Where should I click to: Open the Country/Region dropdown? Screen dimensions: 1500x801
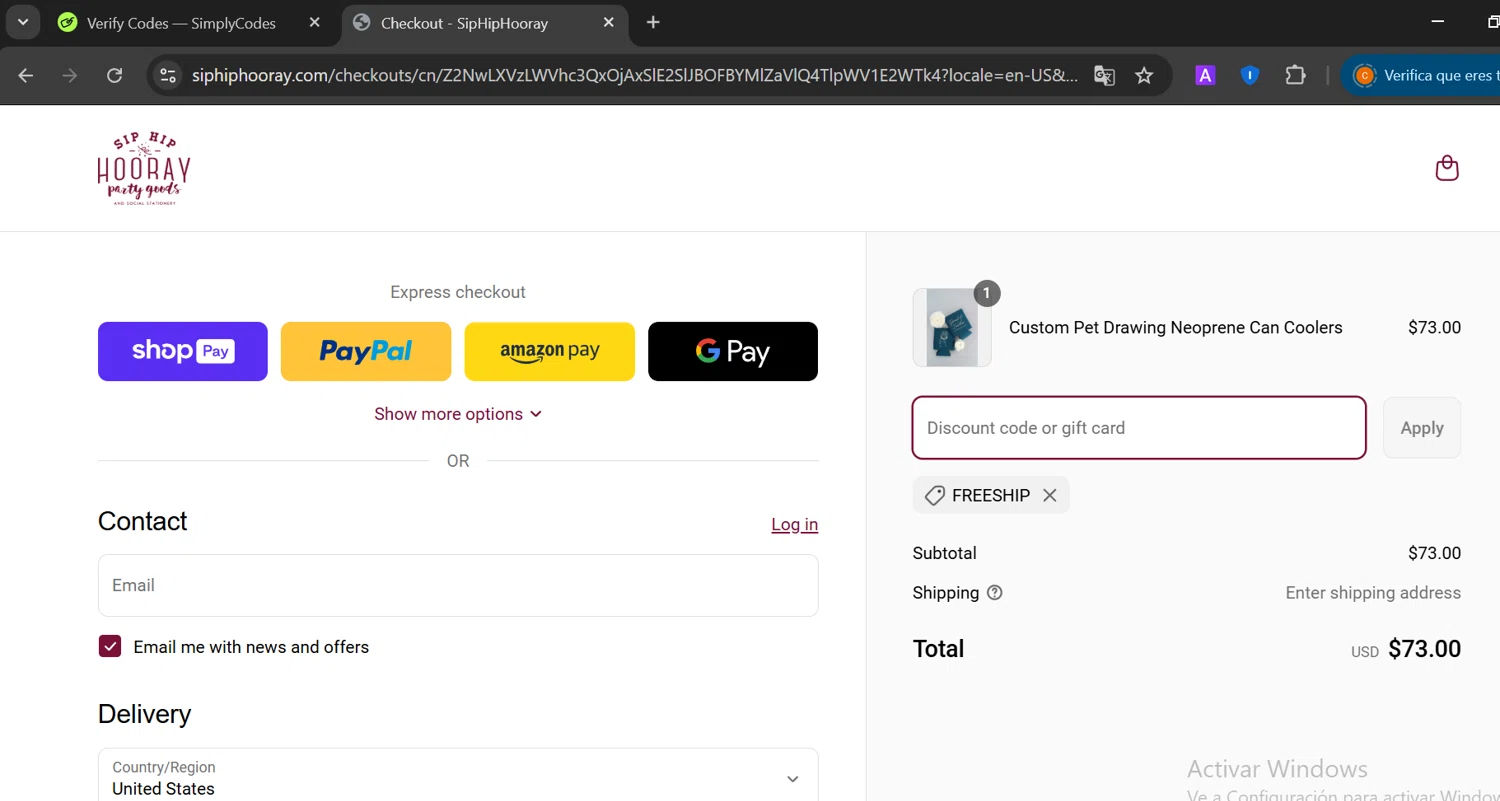[458, 777]
